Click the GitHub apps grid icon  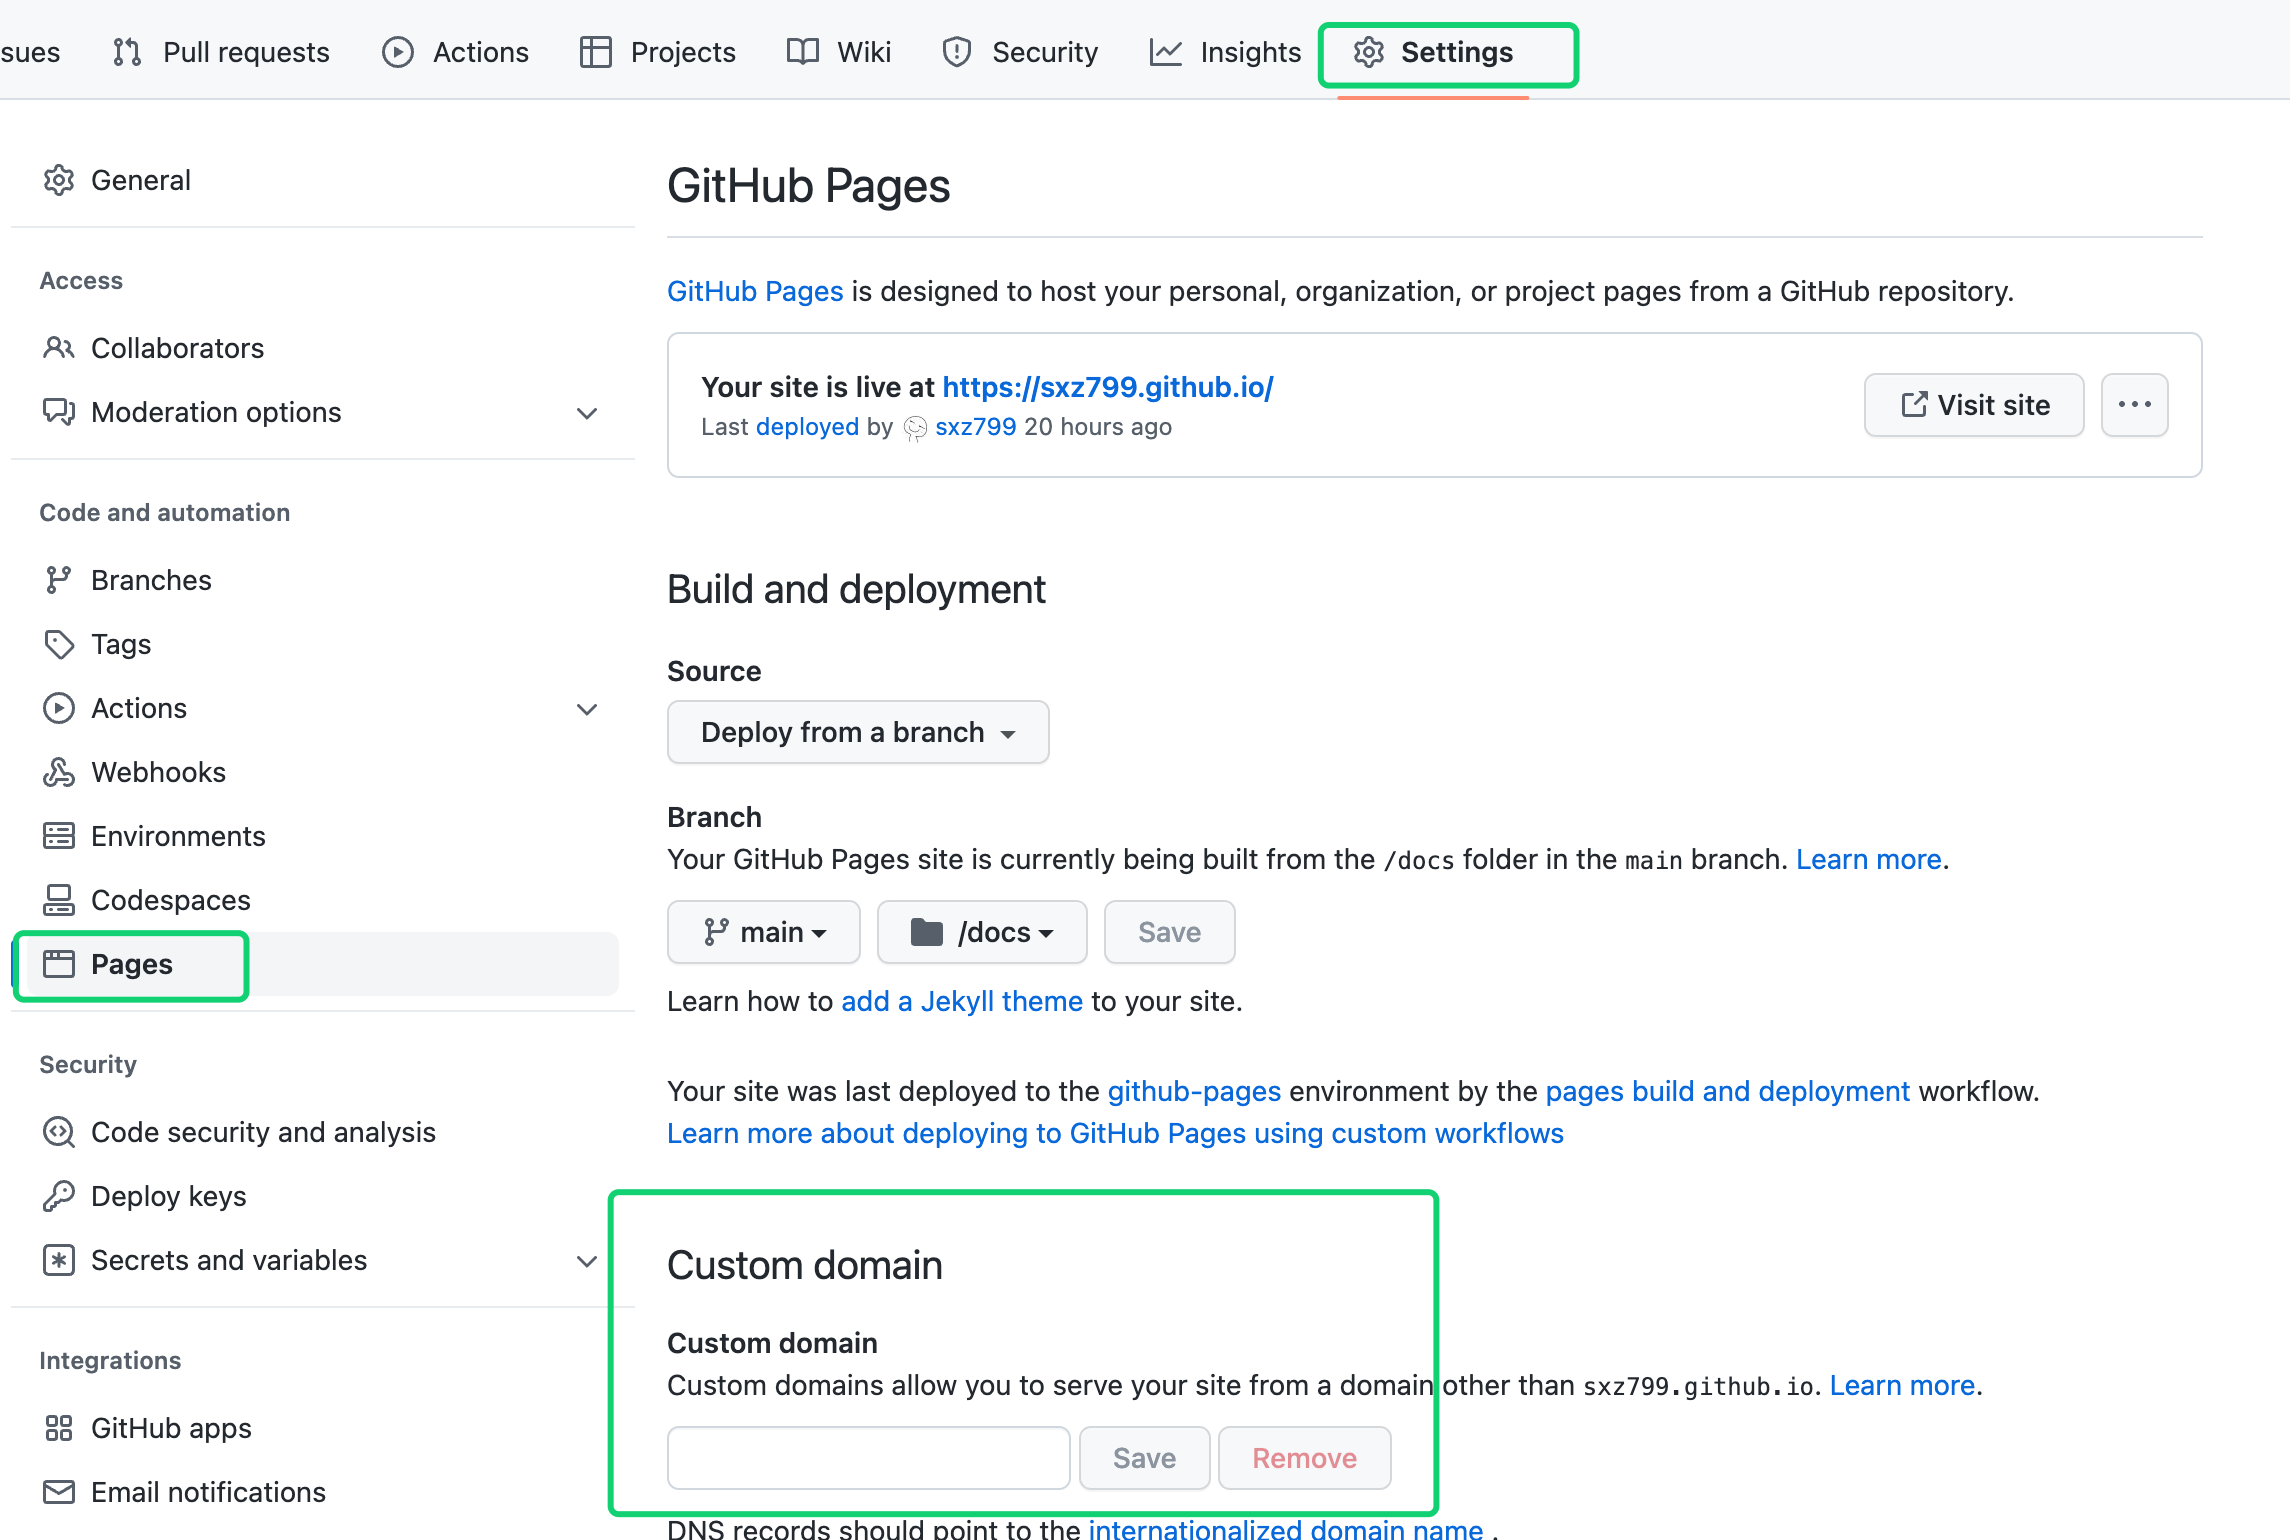tap(59, 1428)
